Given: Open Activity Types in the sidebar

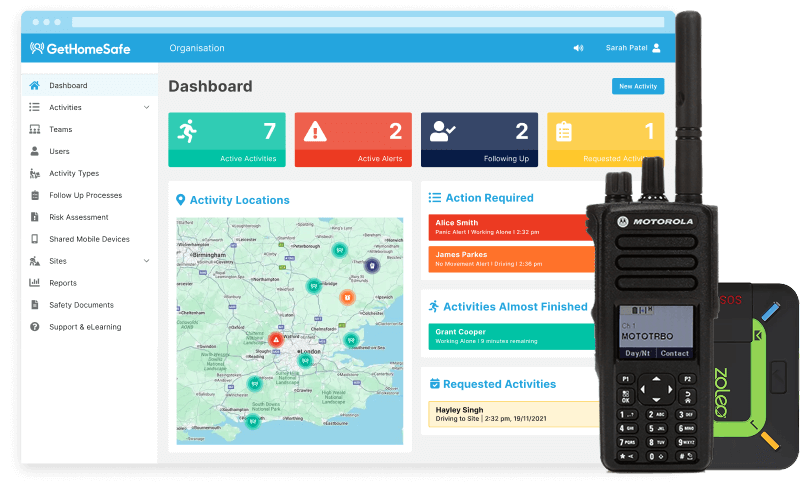Looking at the screenshot, I should click(74, 173).
